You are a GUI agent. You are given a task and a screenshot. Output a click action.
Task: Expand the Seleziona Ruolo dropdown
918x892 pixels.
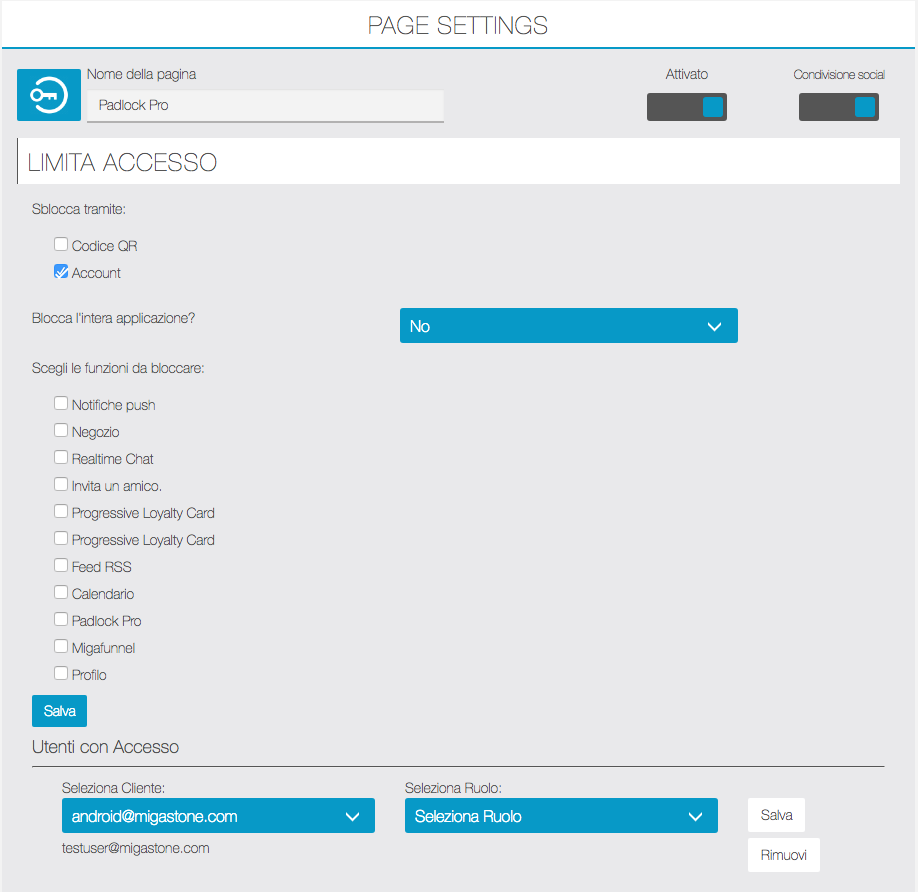point(561,815)
